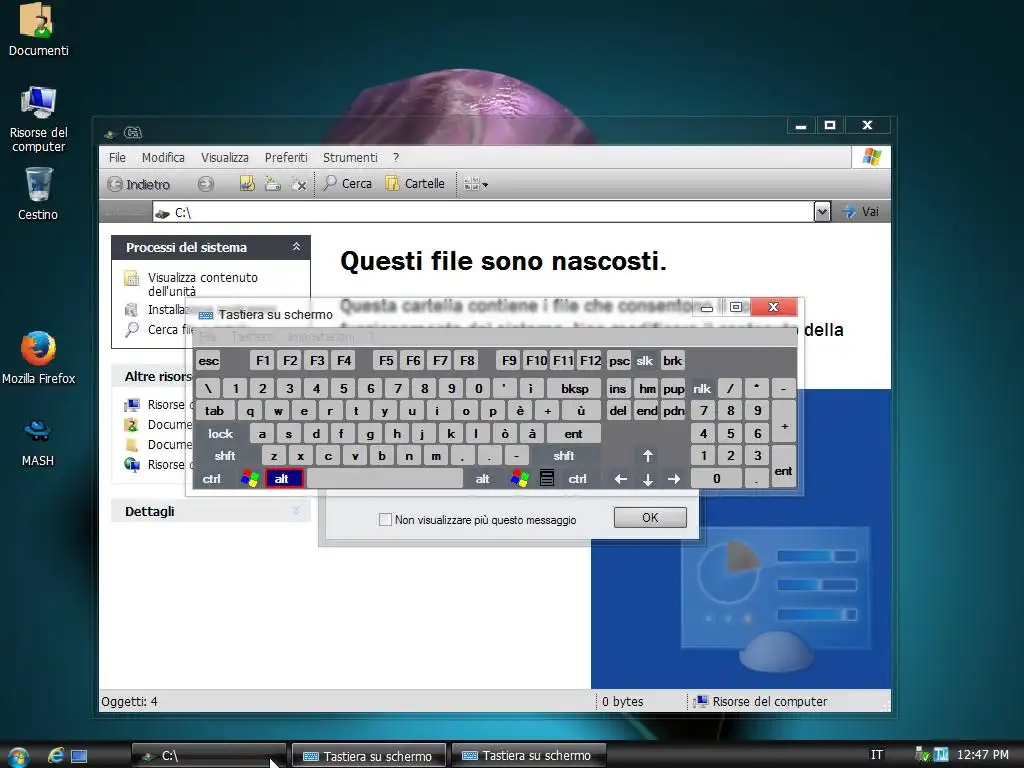Open the Visualizza menu
This screenshot has height=768, width=1024.
coord(225,157)
